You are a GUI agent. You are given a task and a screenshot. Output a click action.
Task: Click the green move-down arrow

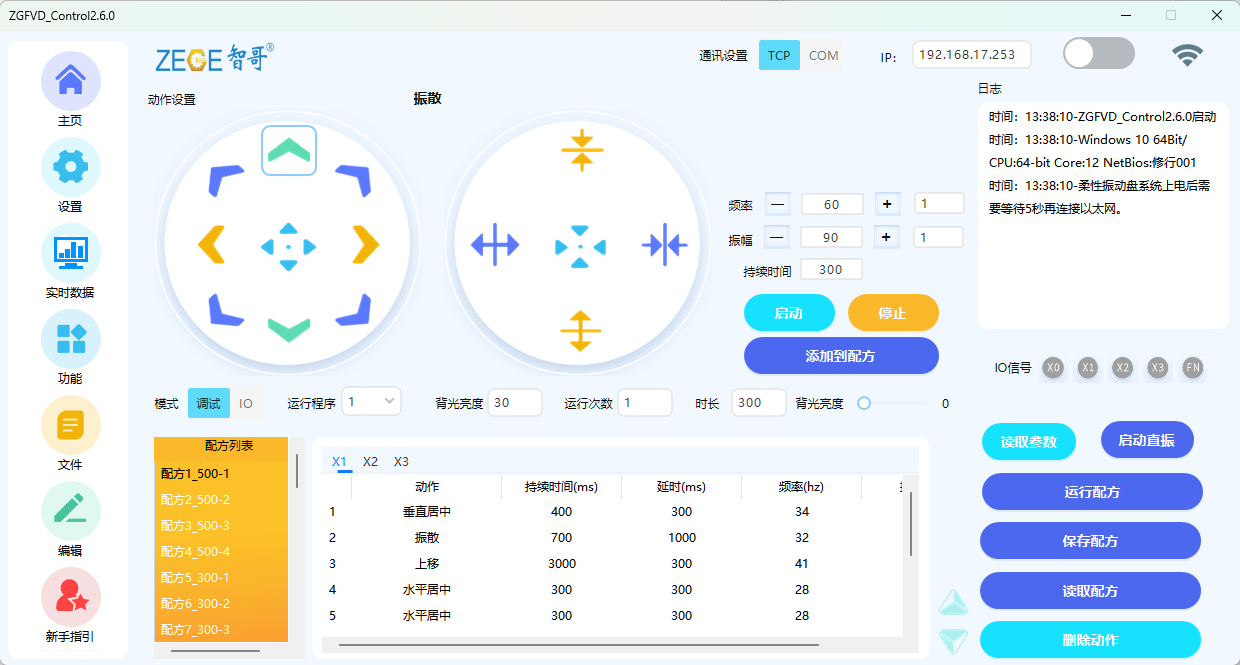(x=289, y=330)
